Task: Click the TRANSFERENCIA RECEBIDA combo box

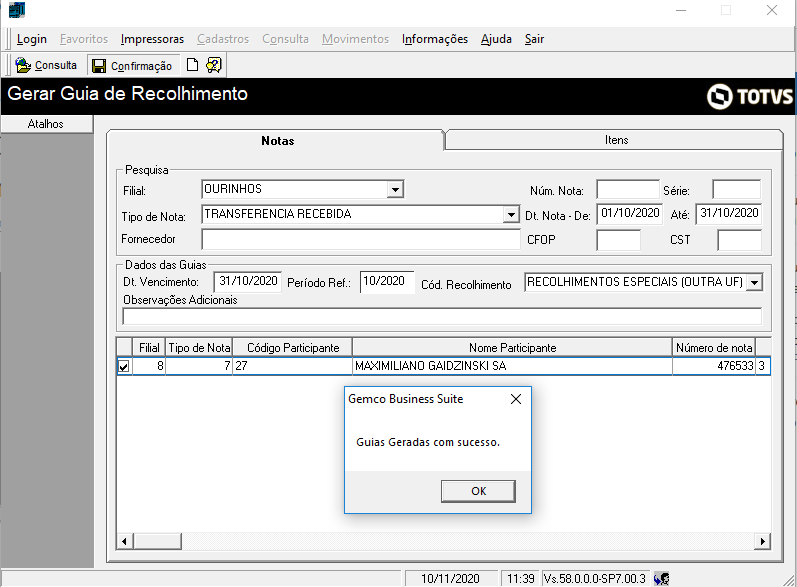Action: (x=360, y=214)
